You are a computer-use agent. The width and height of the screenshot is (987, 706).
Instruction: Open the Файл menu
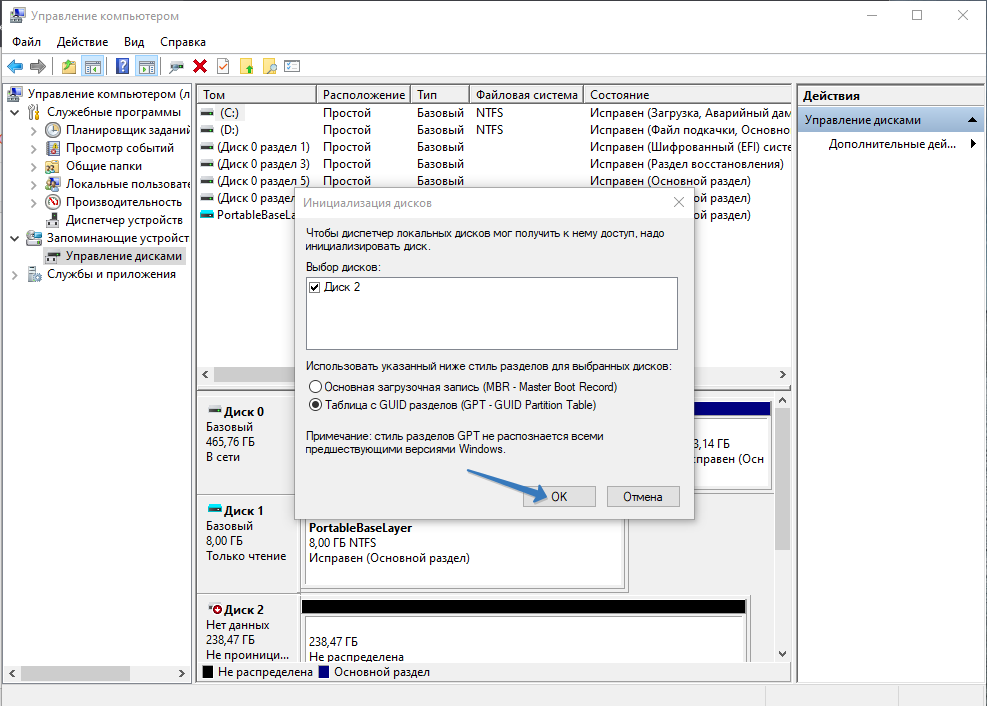(x=26, y=42)
